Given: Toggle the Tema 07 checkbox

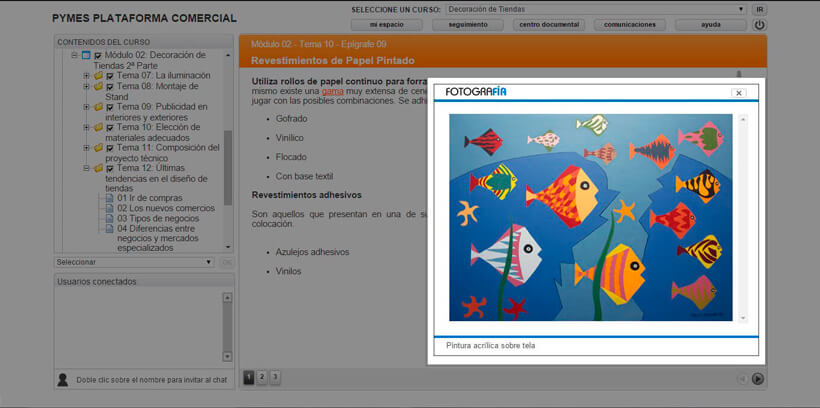Looking at the screenshot, I should [x=110, y=76].
